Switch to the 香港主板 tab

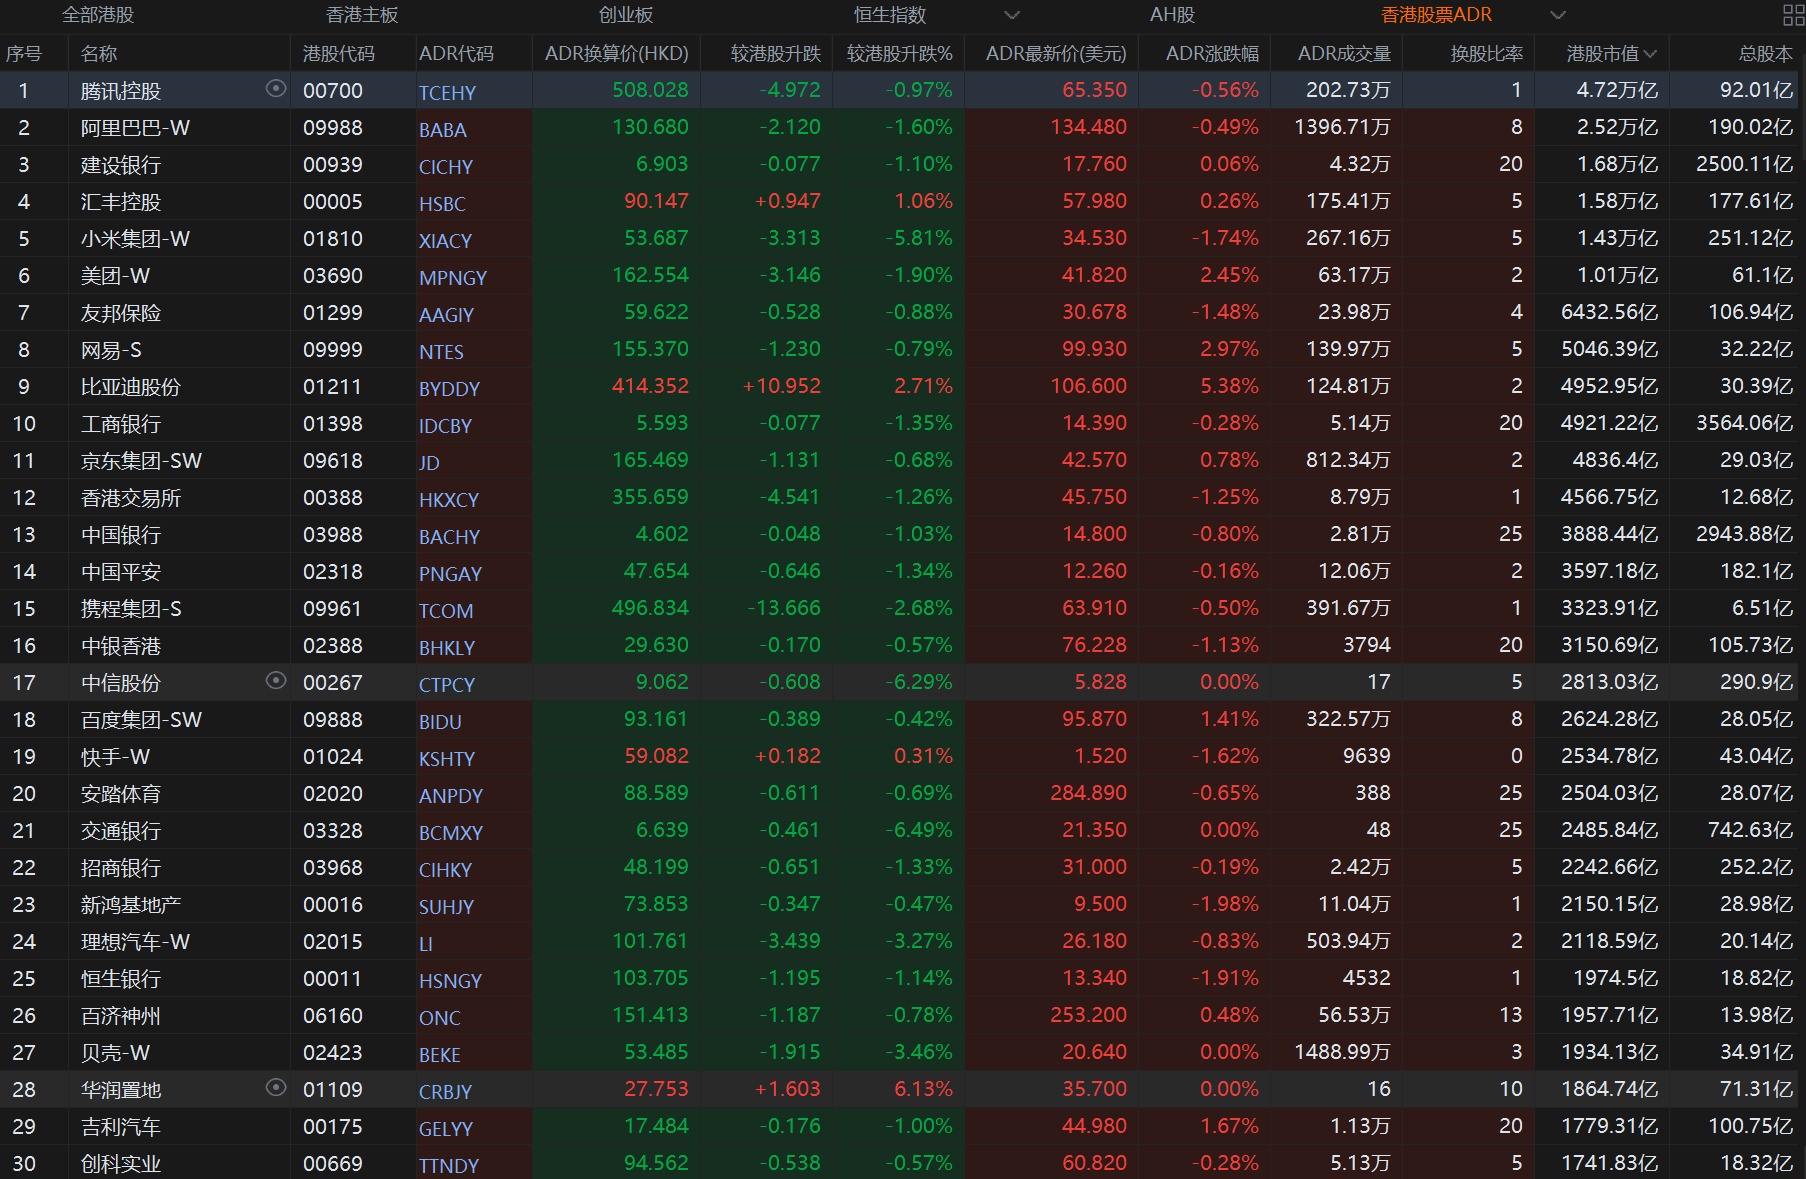point(362,15)
